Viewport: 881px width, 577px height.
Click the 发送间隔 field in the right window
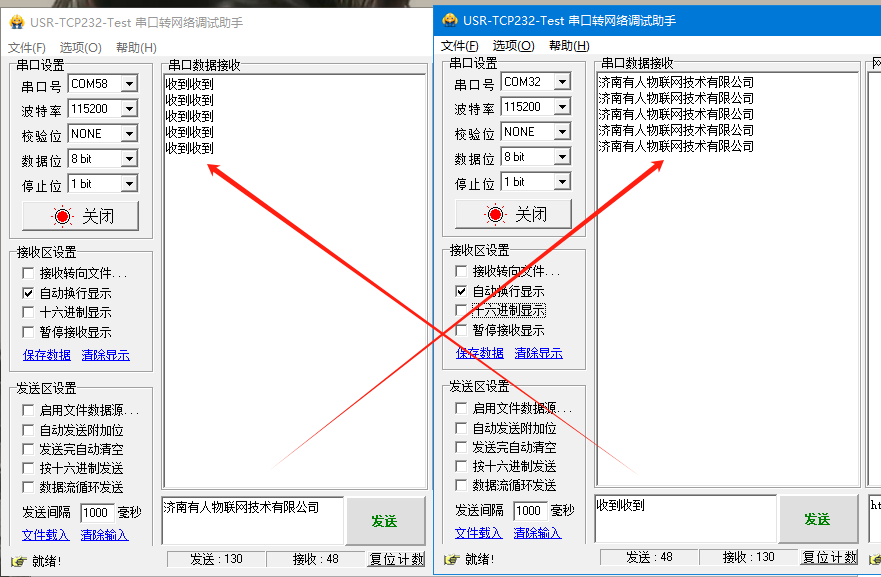[527, 511]
